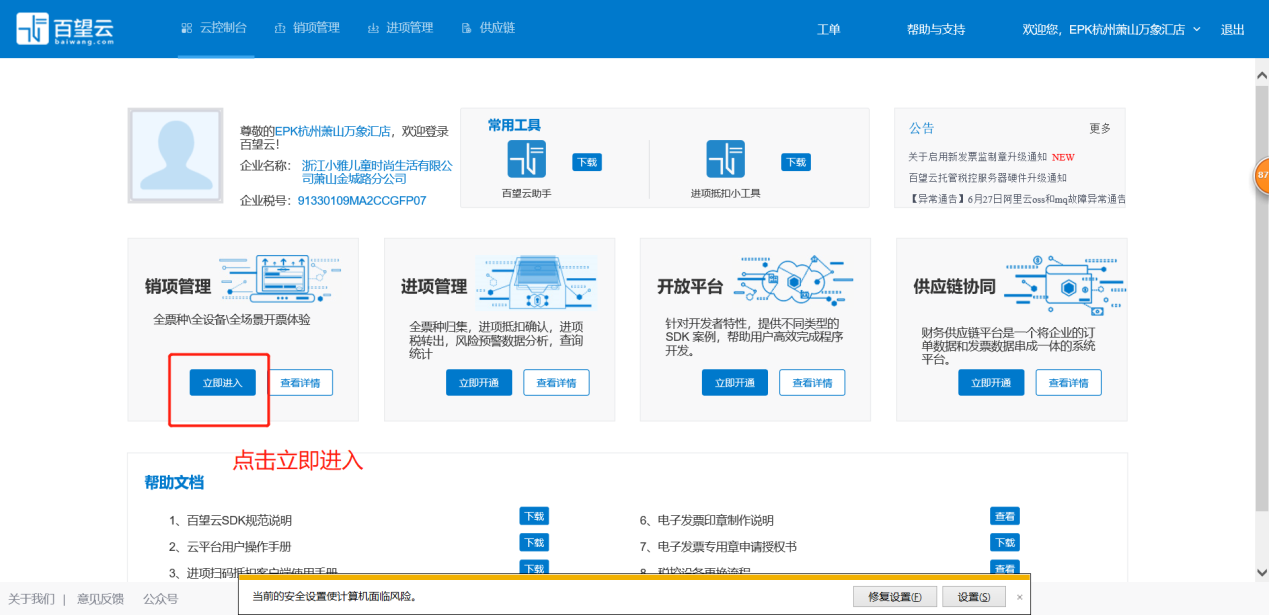Click the 百望云 logo in the header

(x=65, y=29)
